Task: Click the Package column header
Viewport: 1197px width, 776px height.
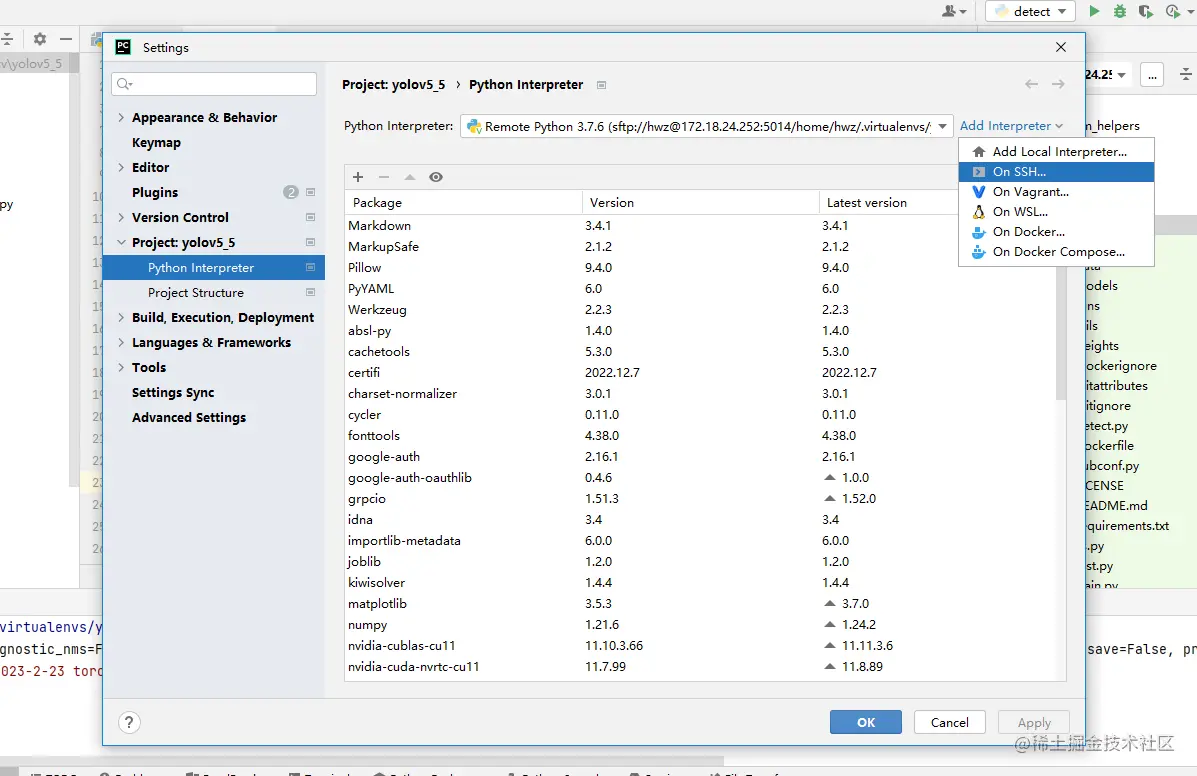Action: (463, 202)
